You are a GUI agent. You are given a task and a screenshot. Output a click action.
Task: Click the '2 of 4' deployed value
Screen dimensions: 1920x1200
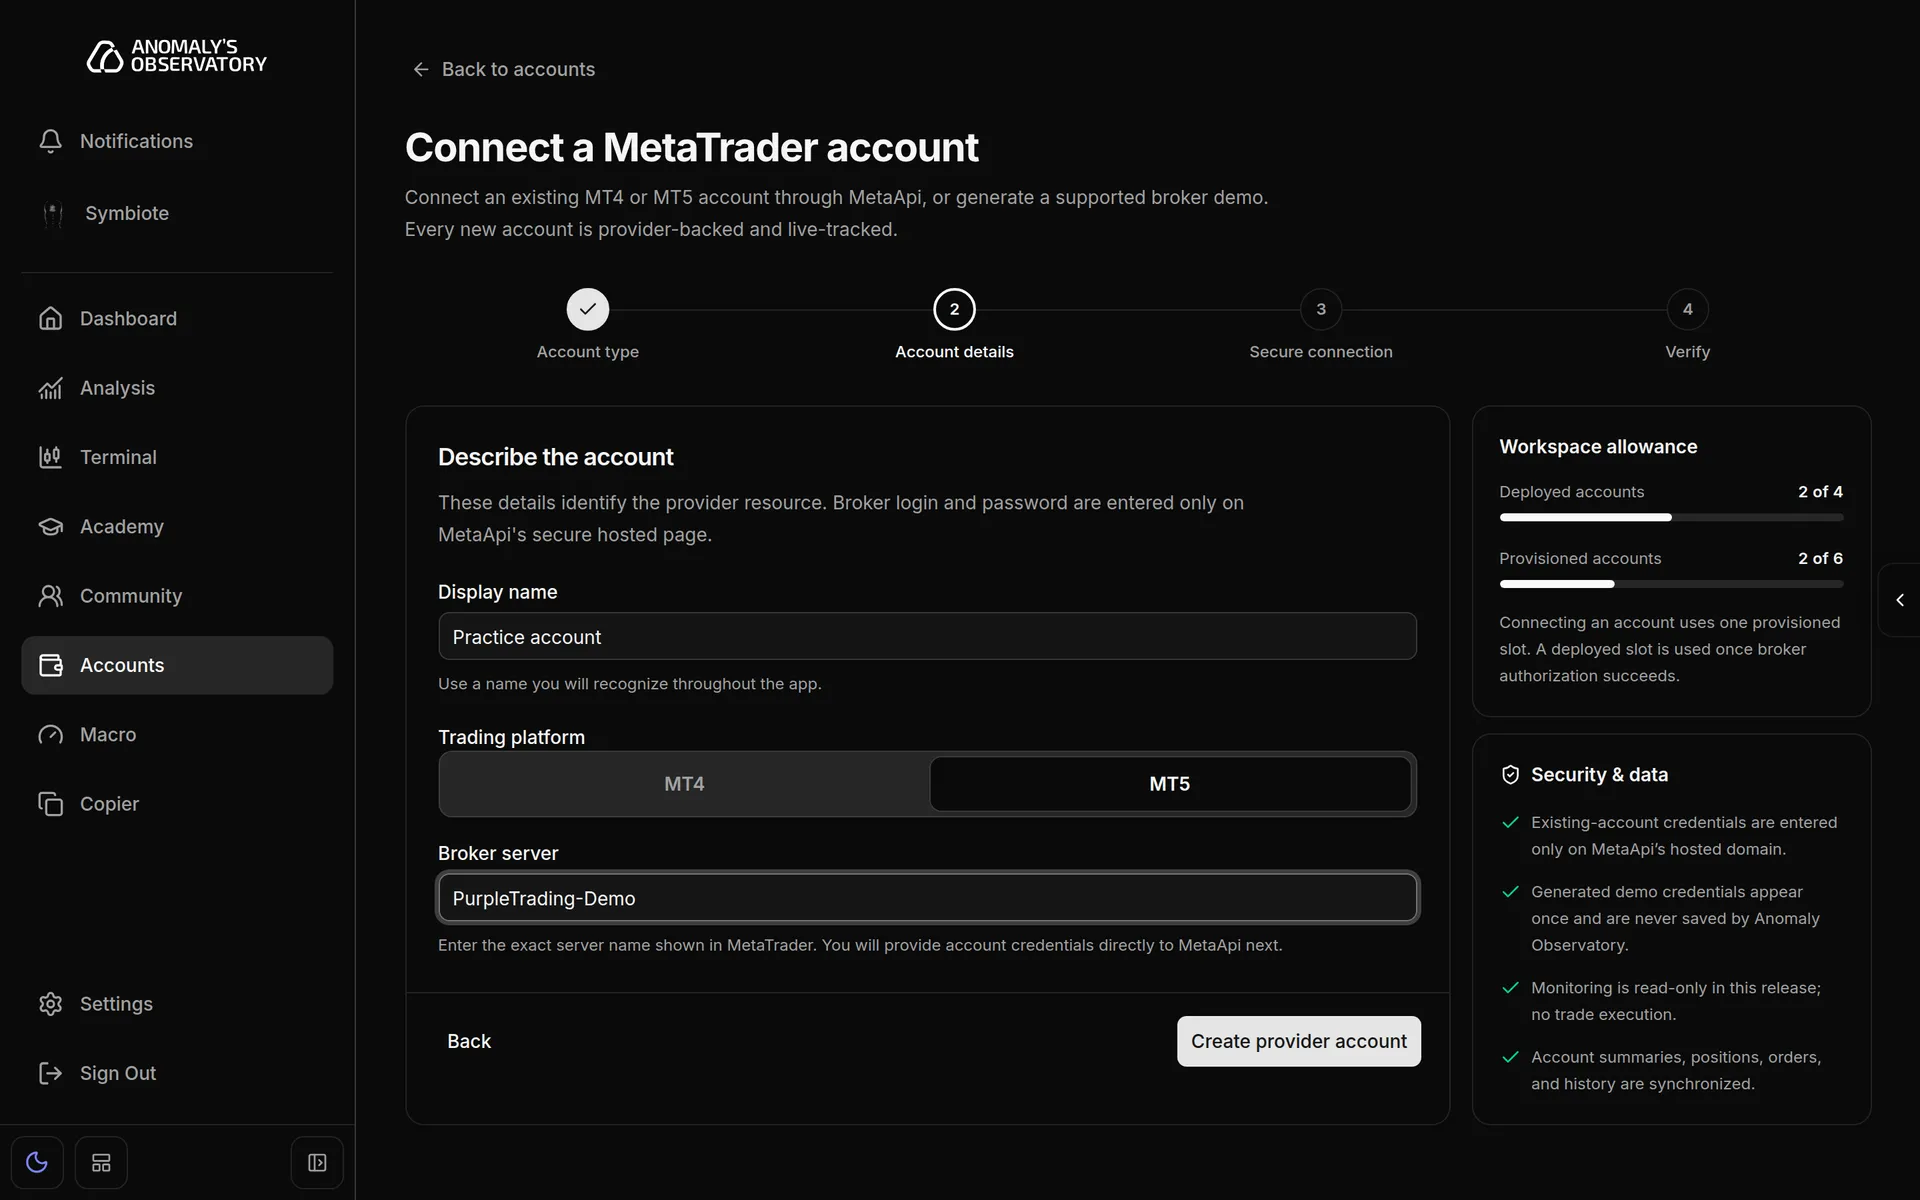[x=1820, y=492]
